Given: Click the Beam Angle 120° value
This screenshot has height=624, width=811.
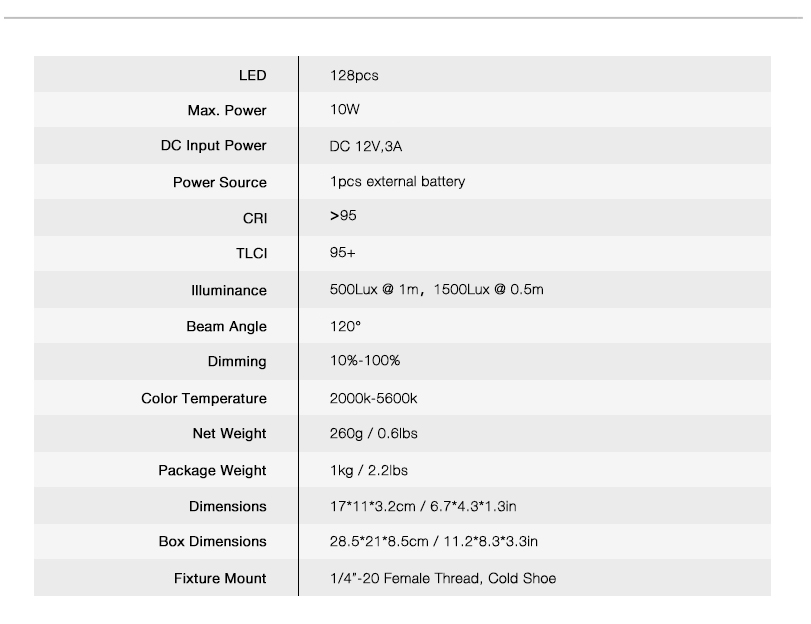Looking at the screenshot, I should (346, 326).
